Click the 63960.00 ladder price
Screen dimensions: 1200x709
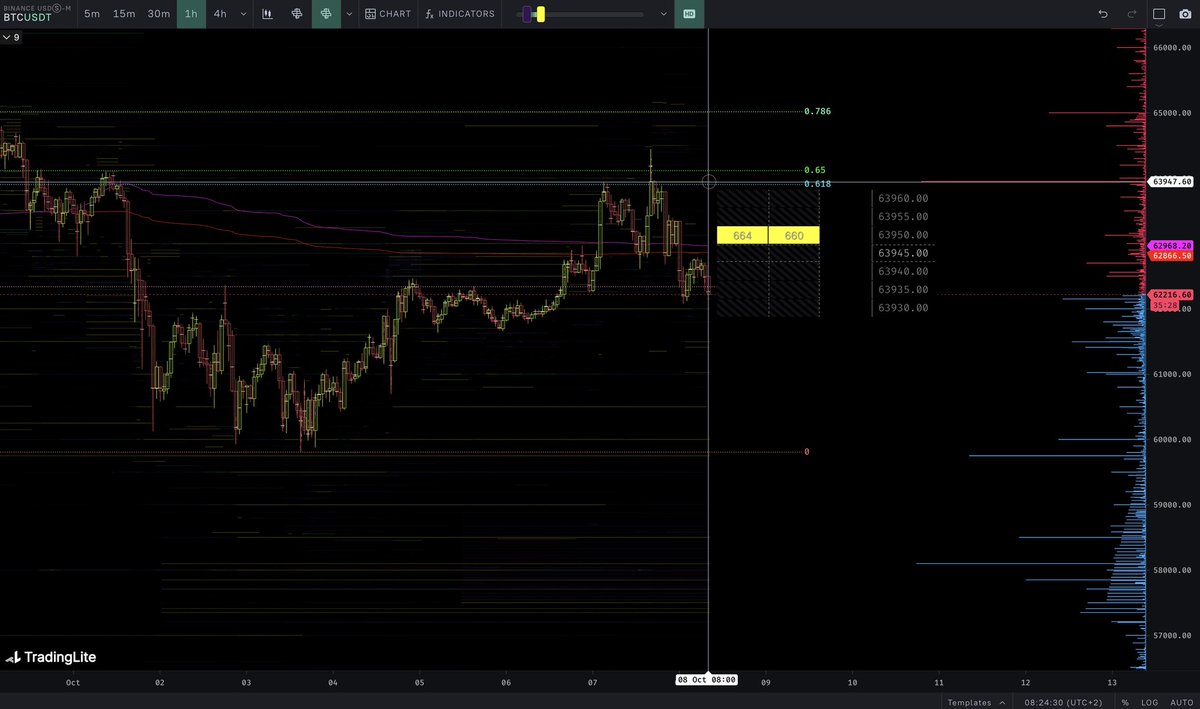tap(903, 198)
